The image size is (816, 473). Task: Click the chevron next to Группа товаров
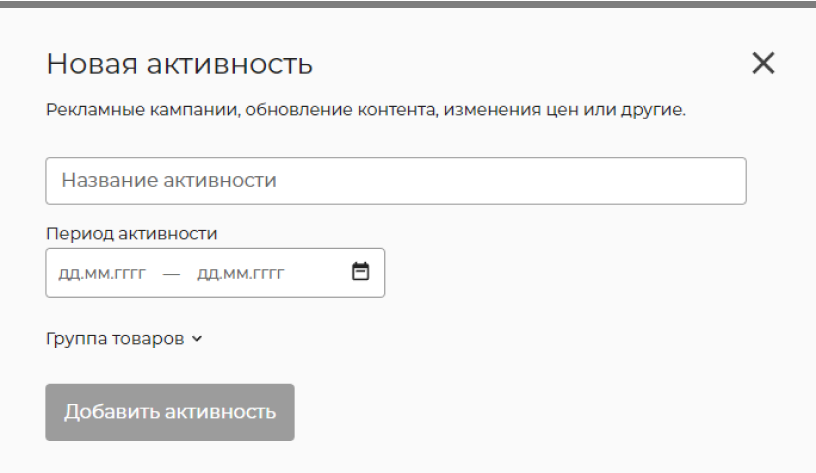(197, 339)
